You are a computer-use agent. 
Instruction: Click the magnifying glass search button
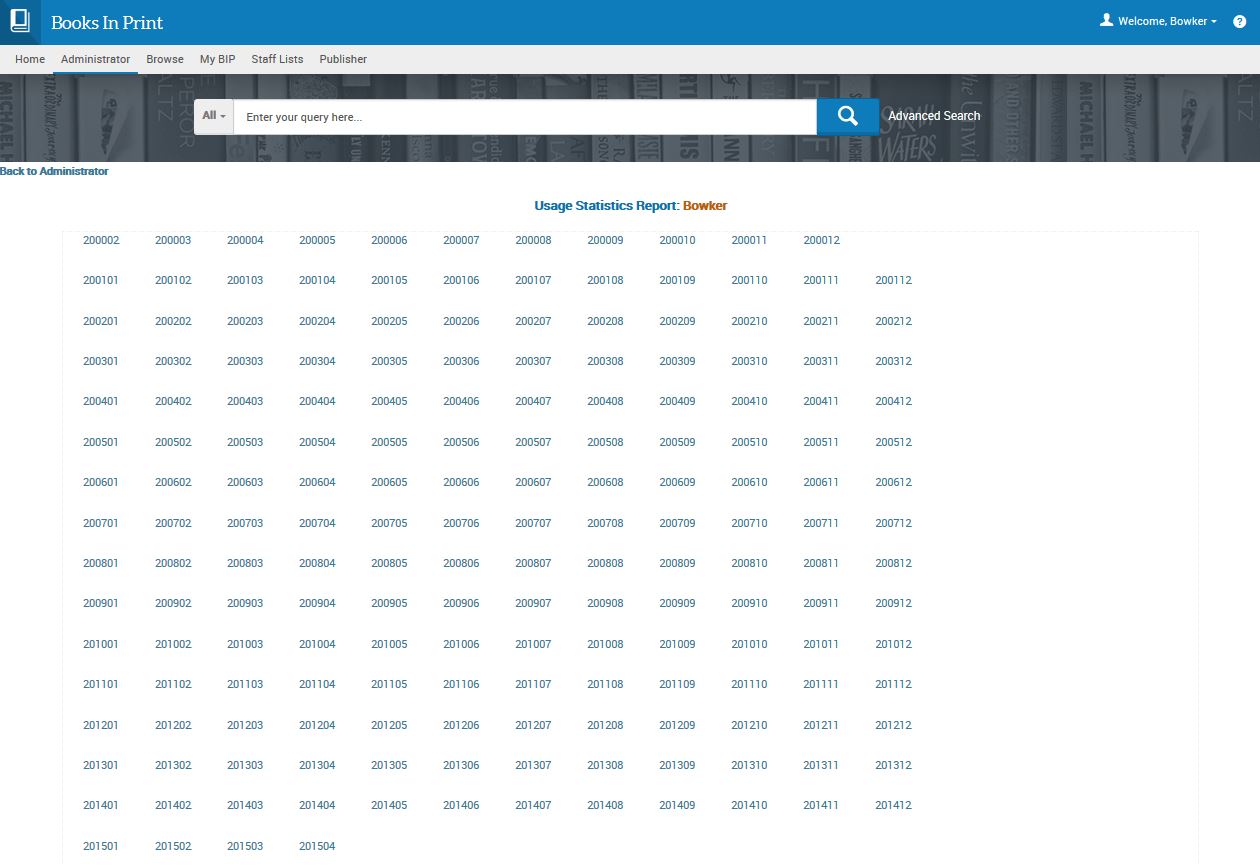click(848, 116)
